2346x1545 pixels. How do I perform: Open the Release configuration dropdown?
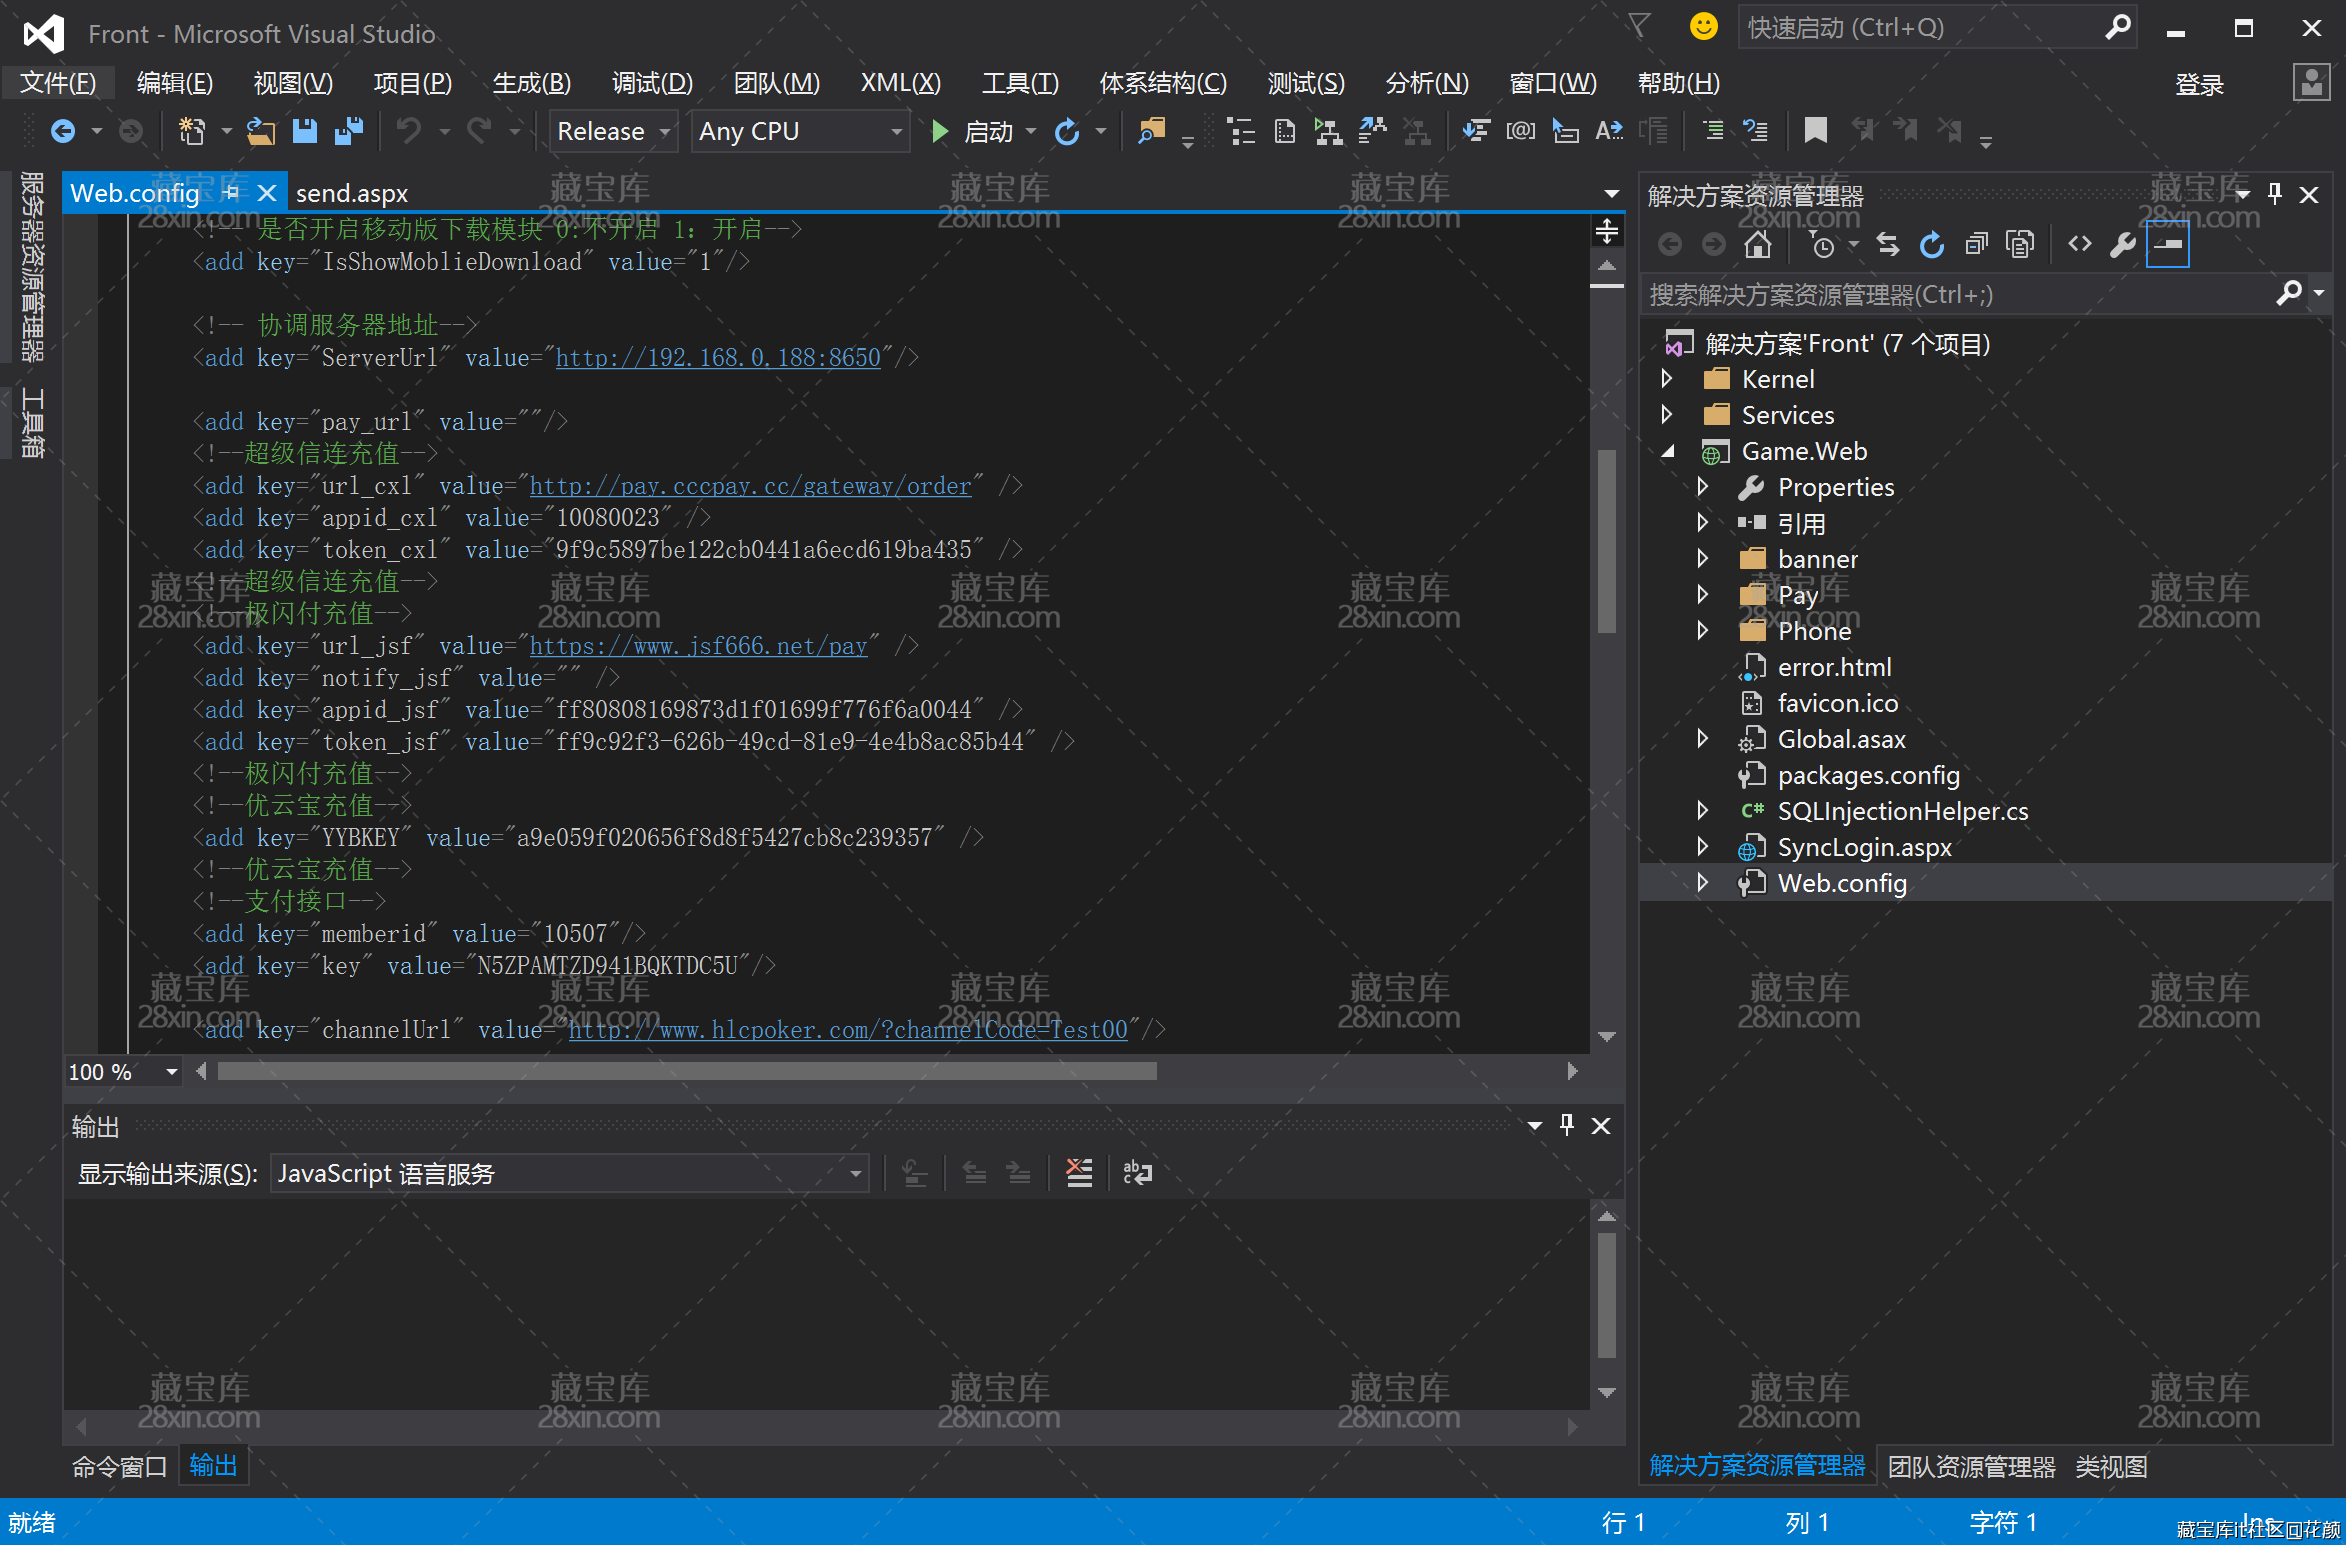664,132
